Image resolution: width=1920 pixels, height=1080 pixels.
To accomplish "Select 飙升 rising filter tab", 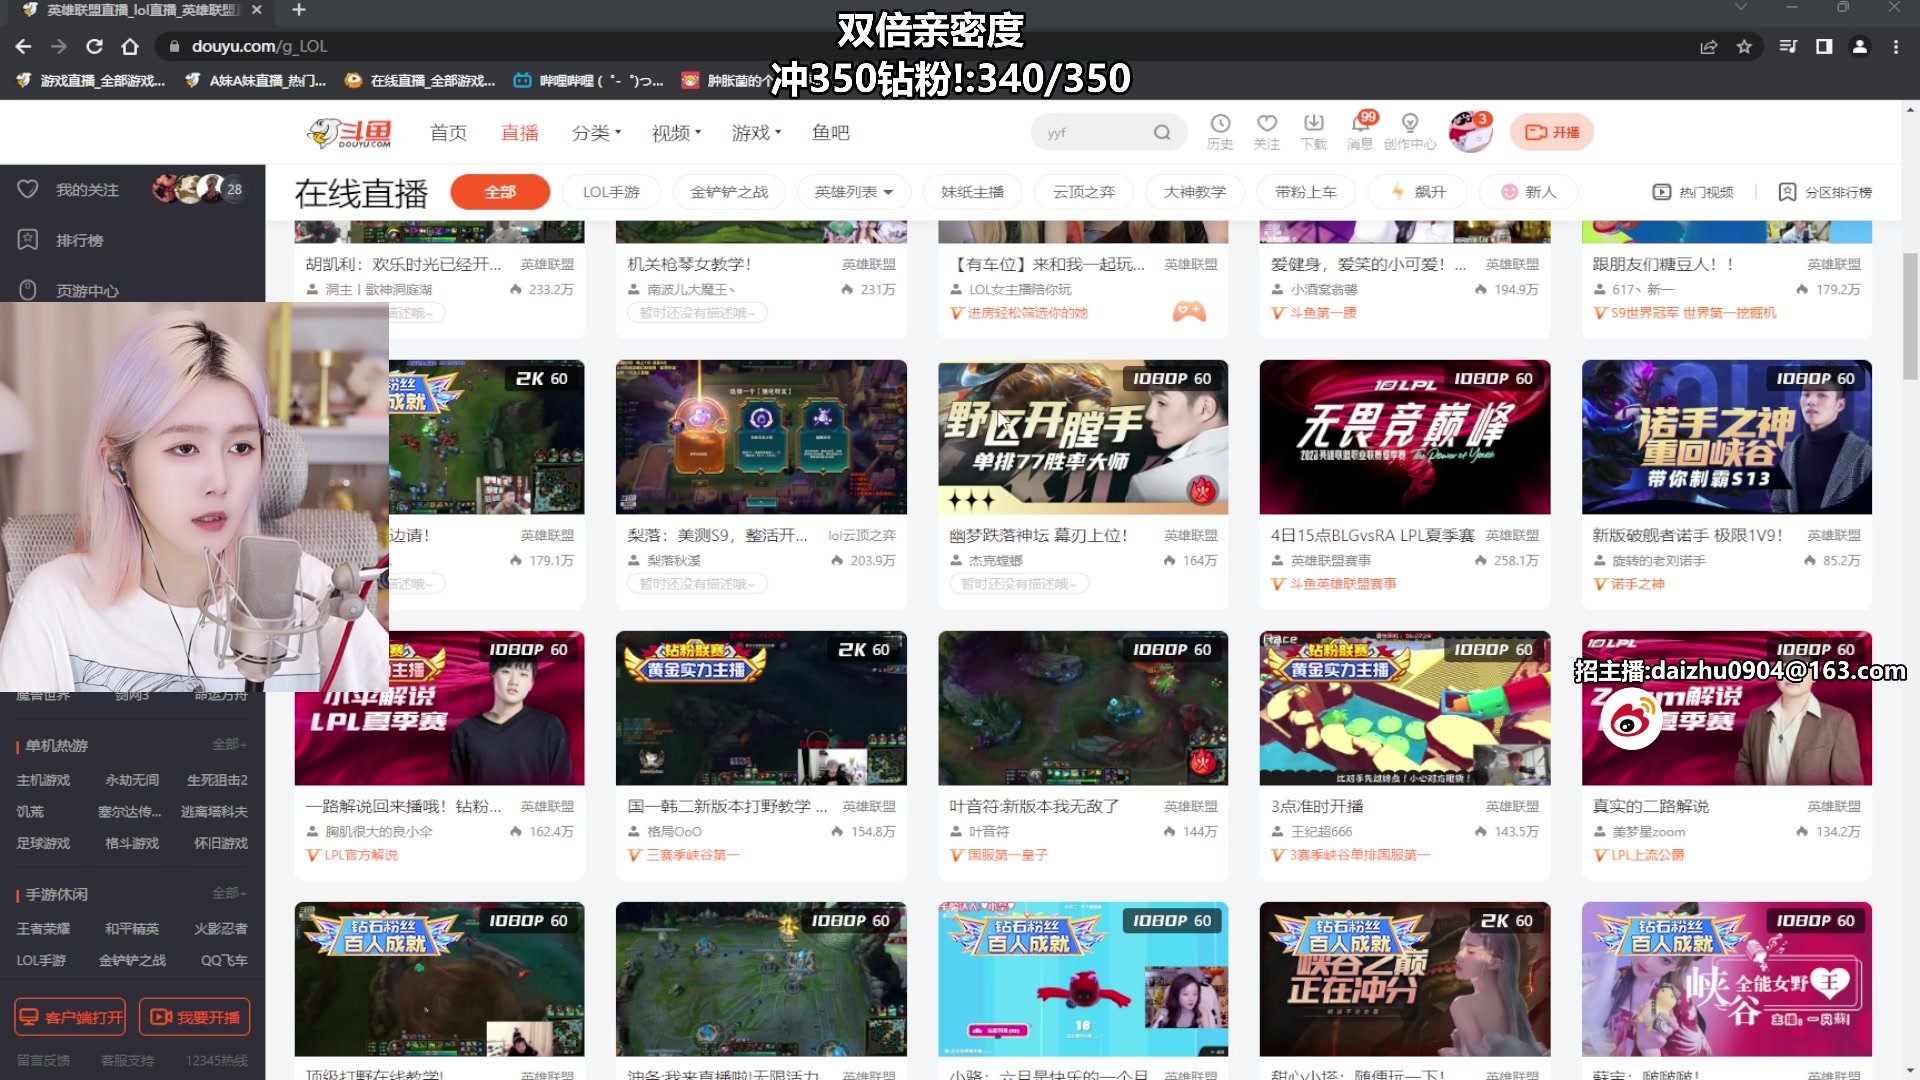I will coord(1417,192).
